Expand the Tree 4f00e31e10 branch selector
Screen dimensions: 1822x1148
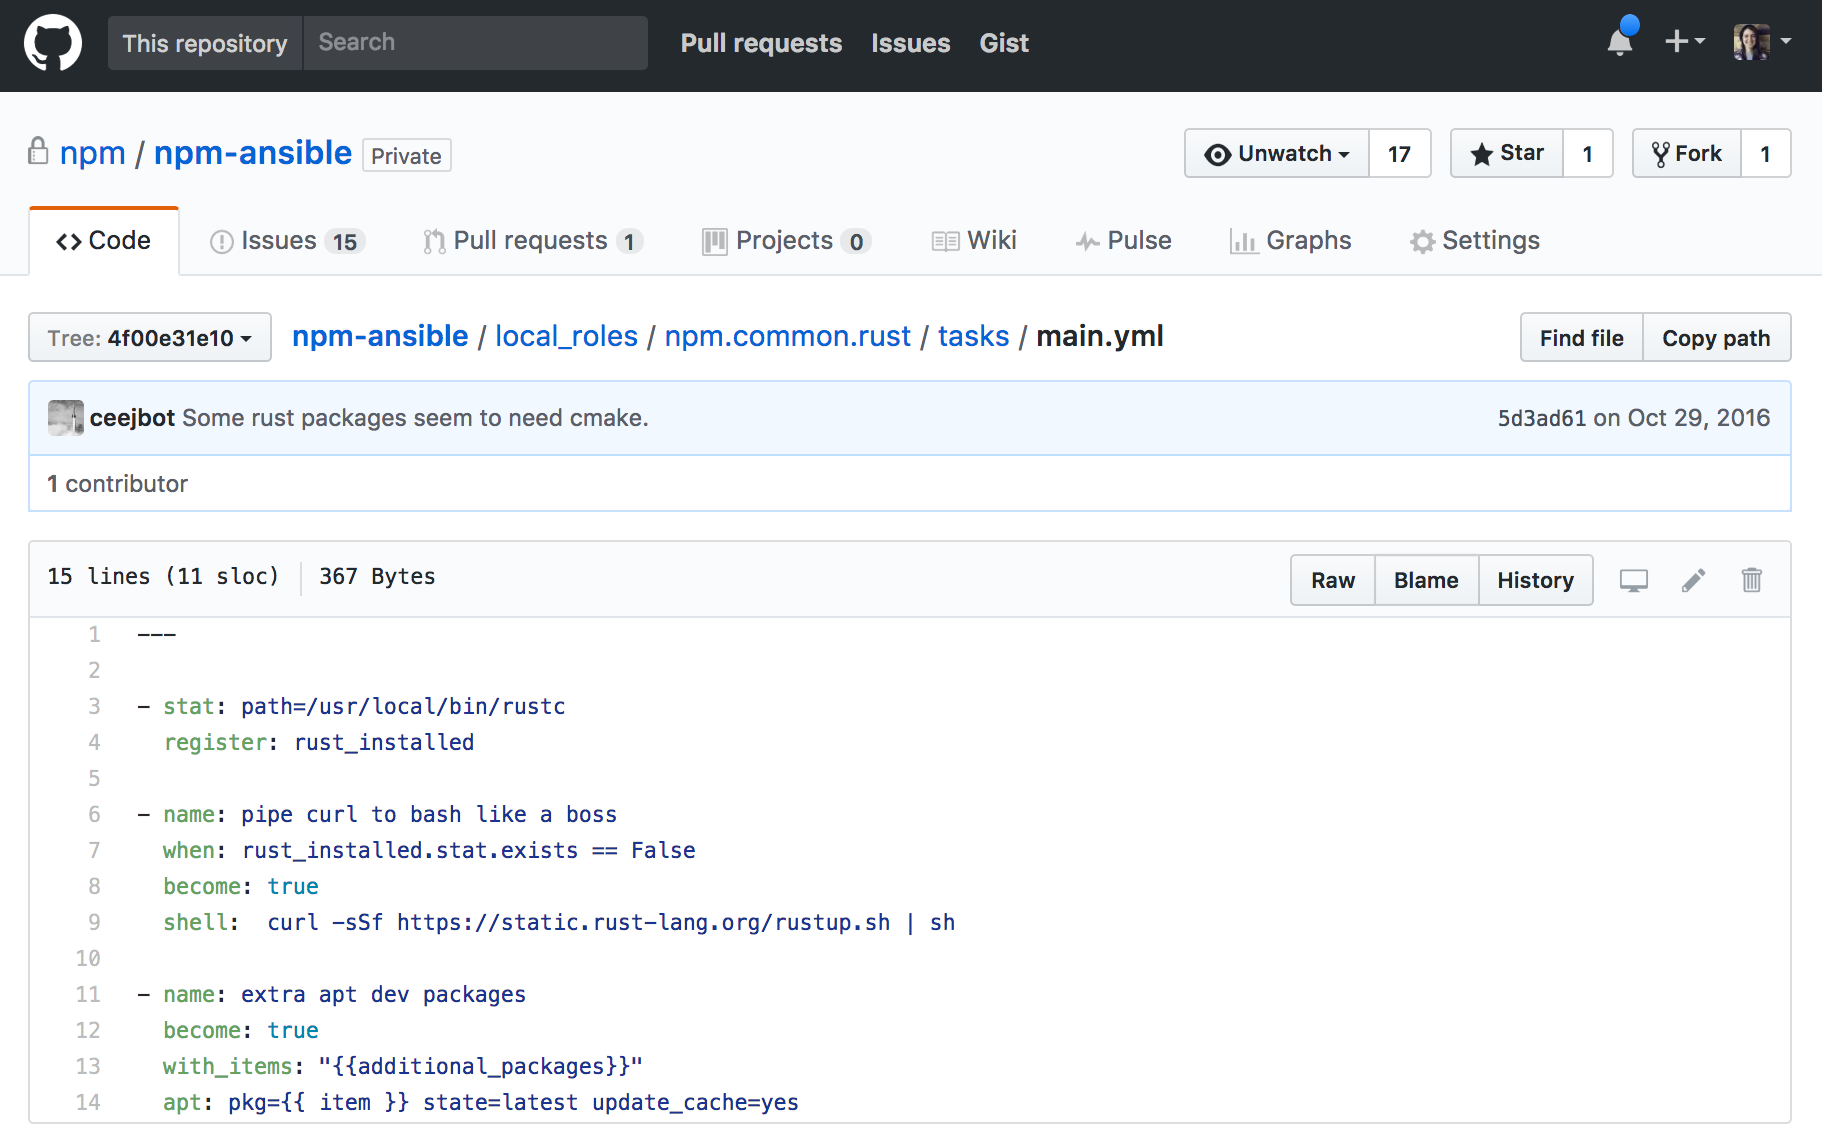tap(150, 338)
